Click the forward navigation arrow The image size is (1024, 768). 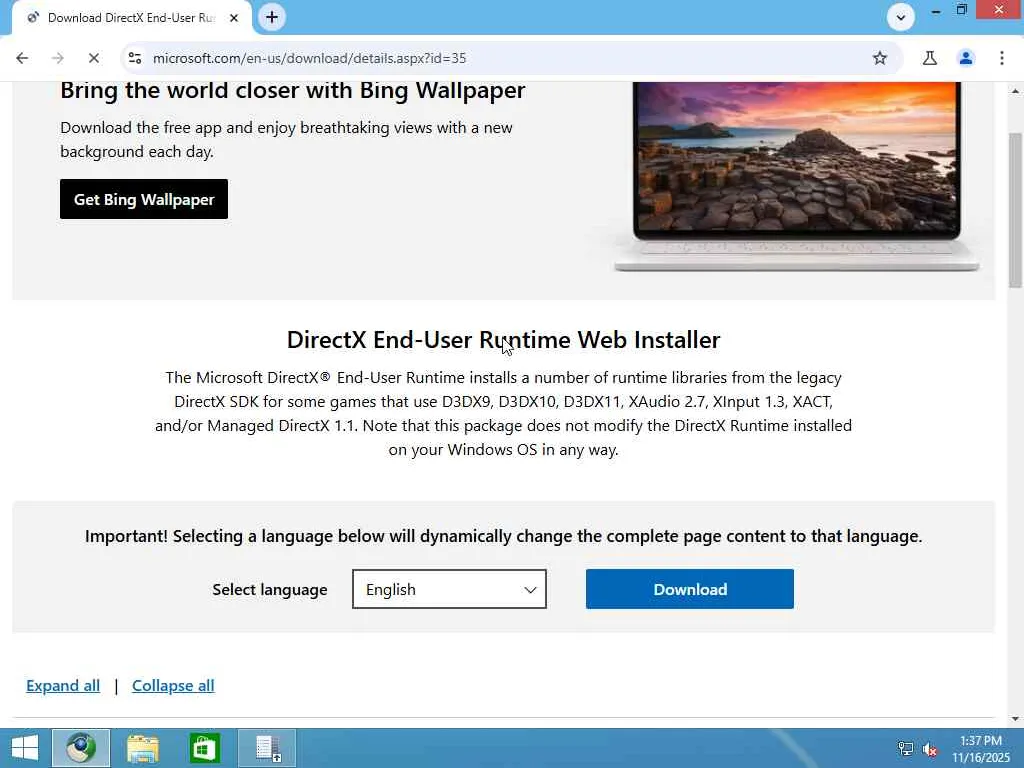(x=57, y=58)
